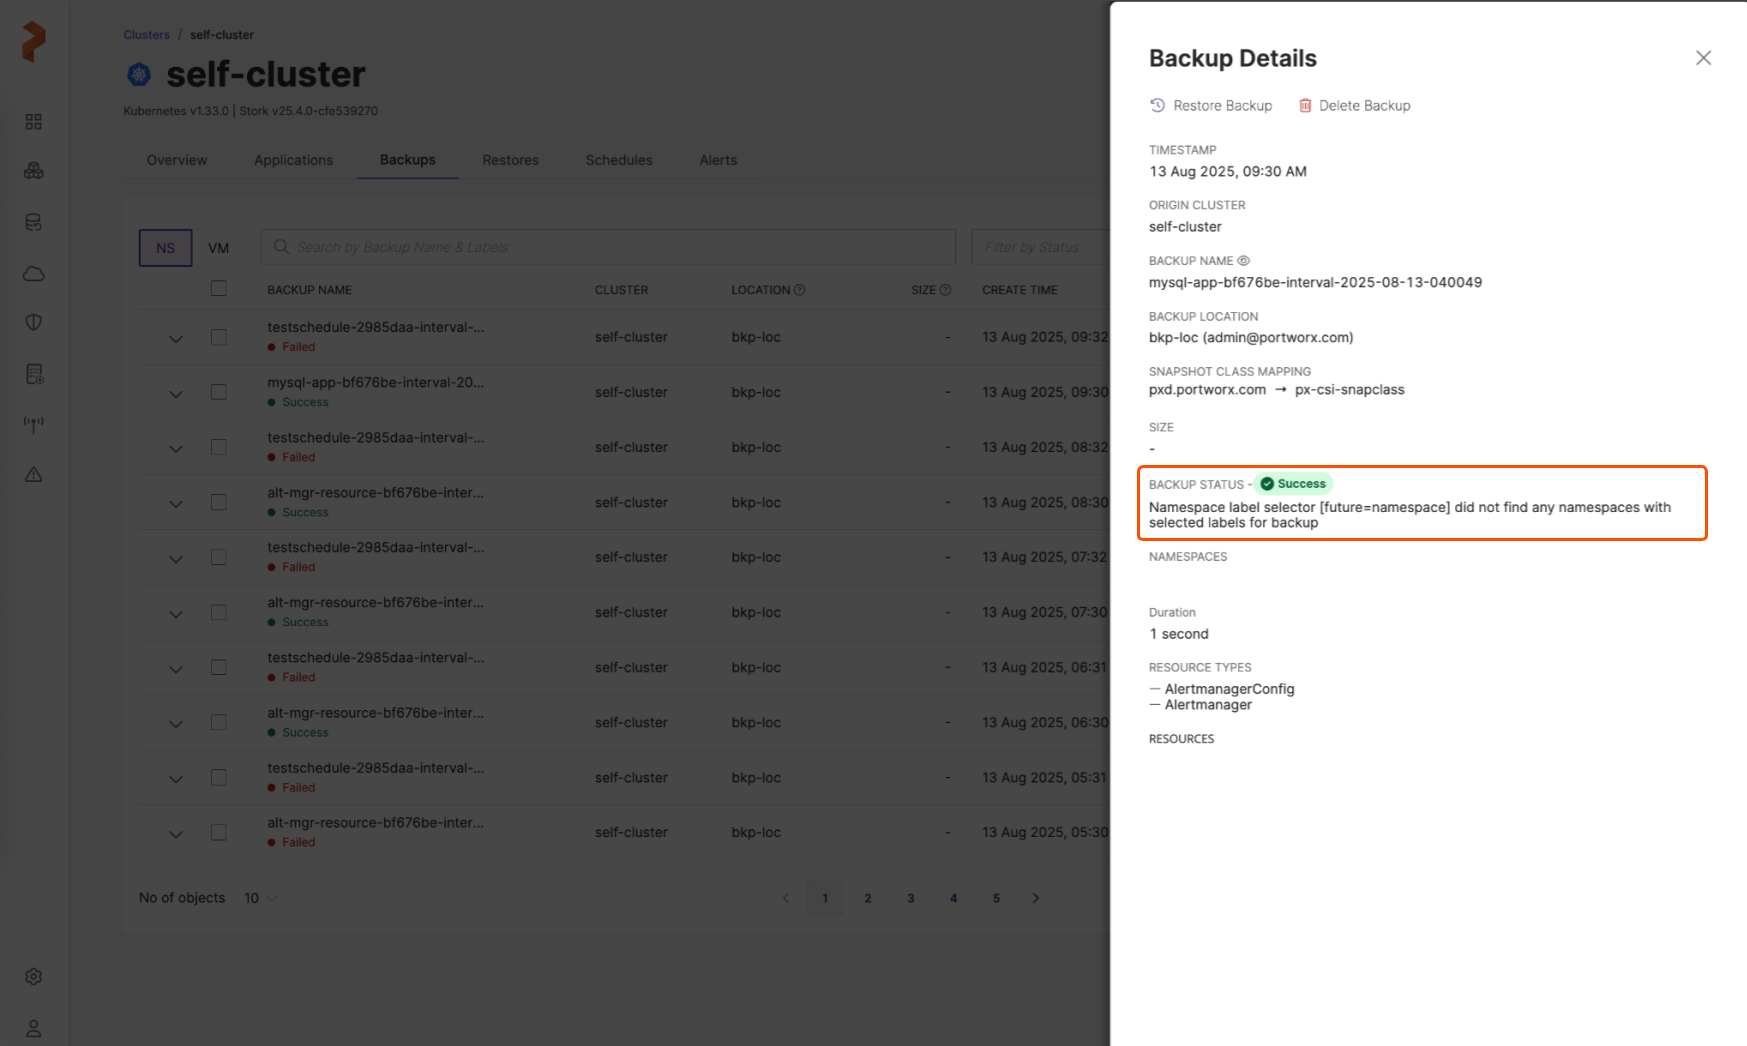This screenshot has height=1046, width=1747.
Task: Select the NS toggle button
Action: click(165, 248)
